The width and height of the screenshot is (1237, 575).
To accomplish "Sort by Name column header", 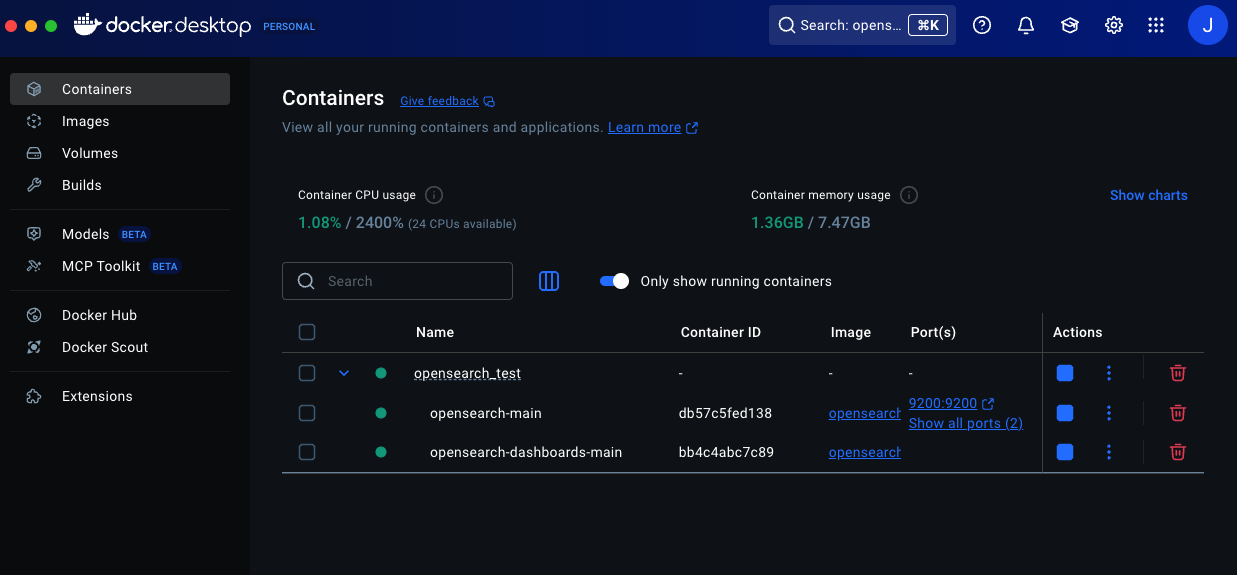I will coord(435,332).
